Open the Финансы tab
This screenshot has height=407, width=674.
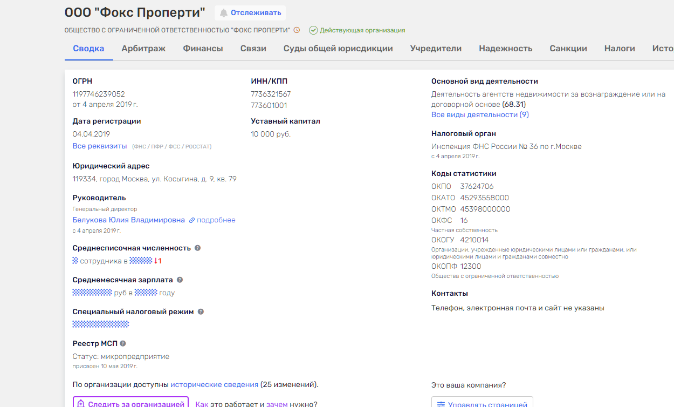[x=202, y=48]
